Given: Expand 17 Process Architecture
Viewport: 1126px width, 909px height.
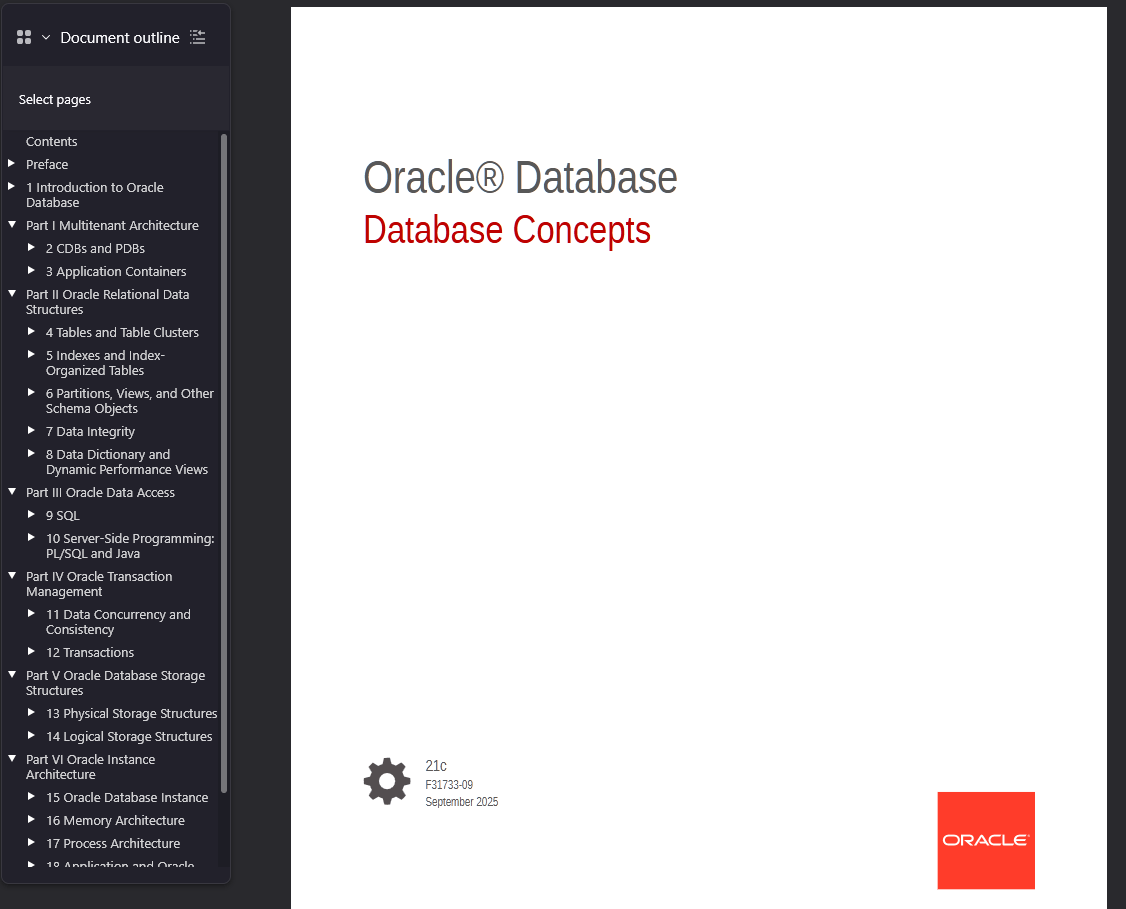Looking at the screenshot, I should [32, 843].
